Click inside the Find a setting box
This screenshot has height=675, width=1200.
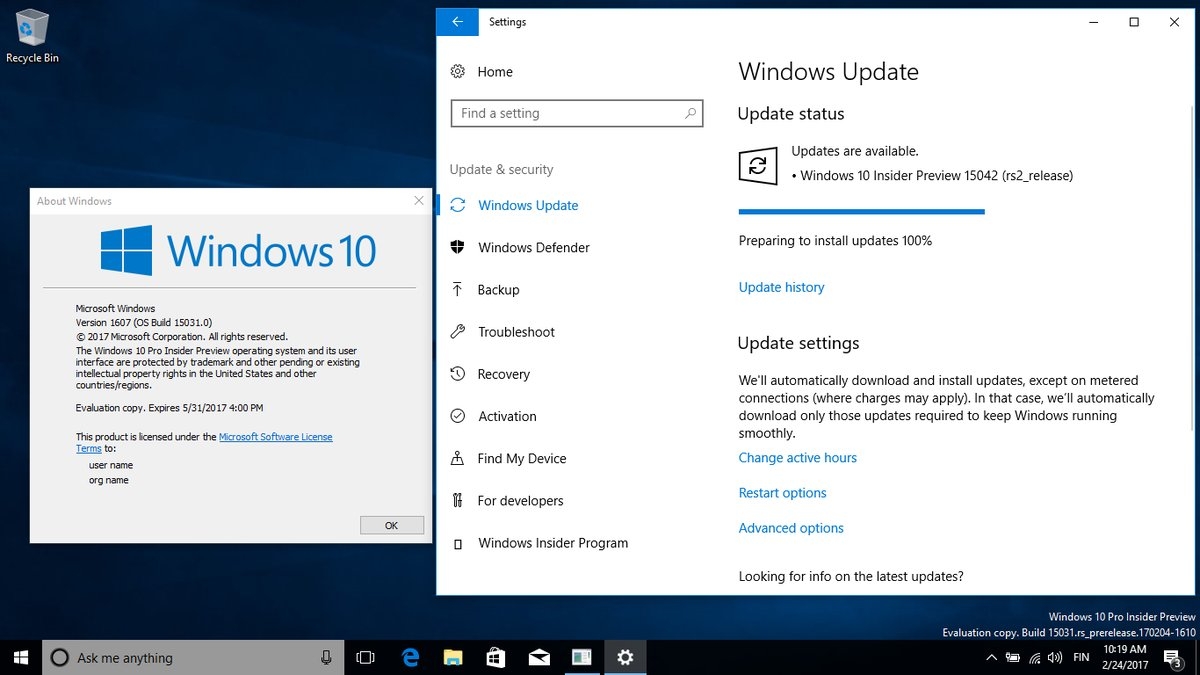point(577,114)
